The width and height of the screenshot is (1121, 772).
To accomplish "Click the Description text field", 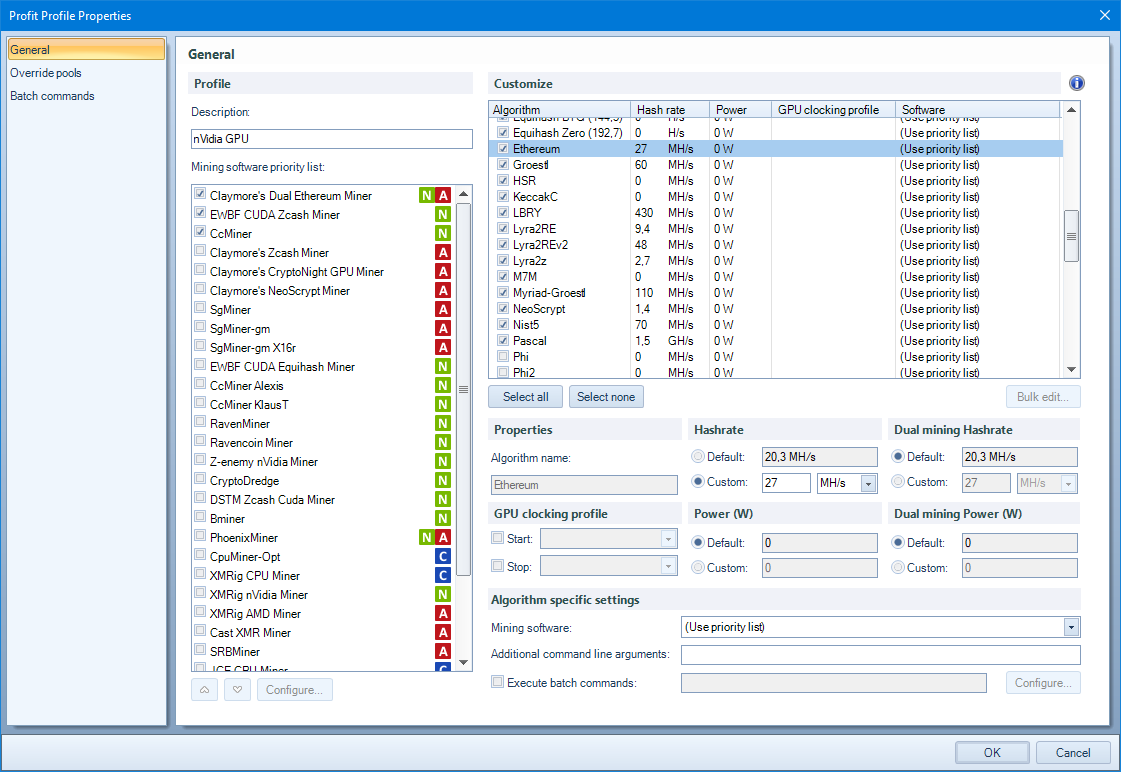I will click(x=332, y=139).
